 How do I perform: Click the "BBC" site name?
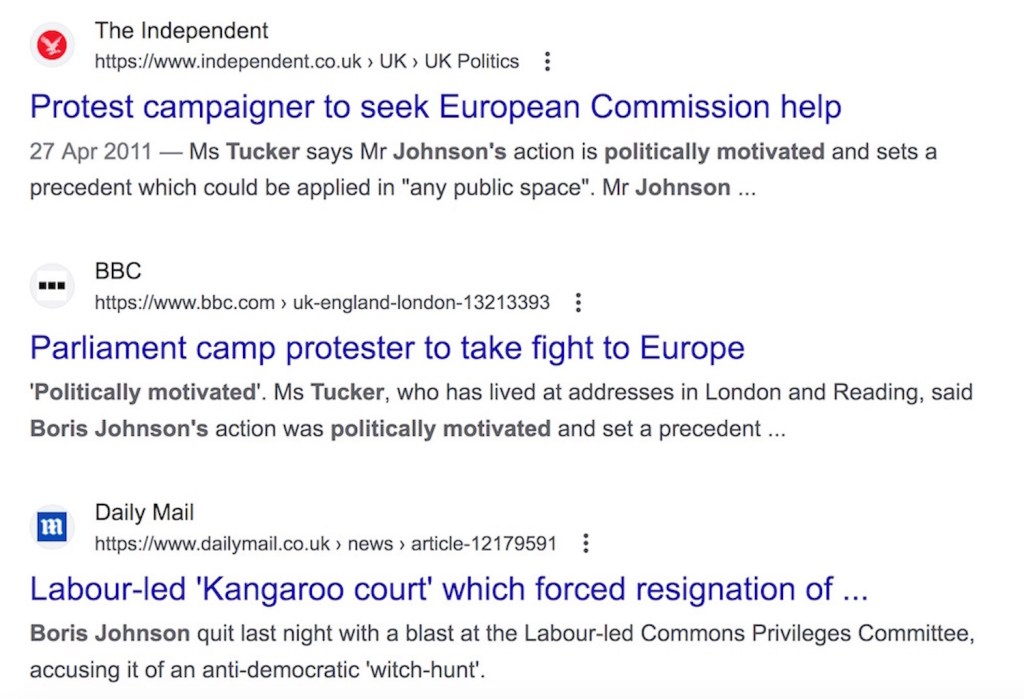pyautogui.click(x=118, y=271)
